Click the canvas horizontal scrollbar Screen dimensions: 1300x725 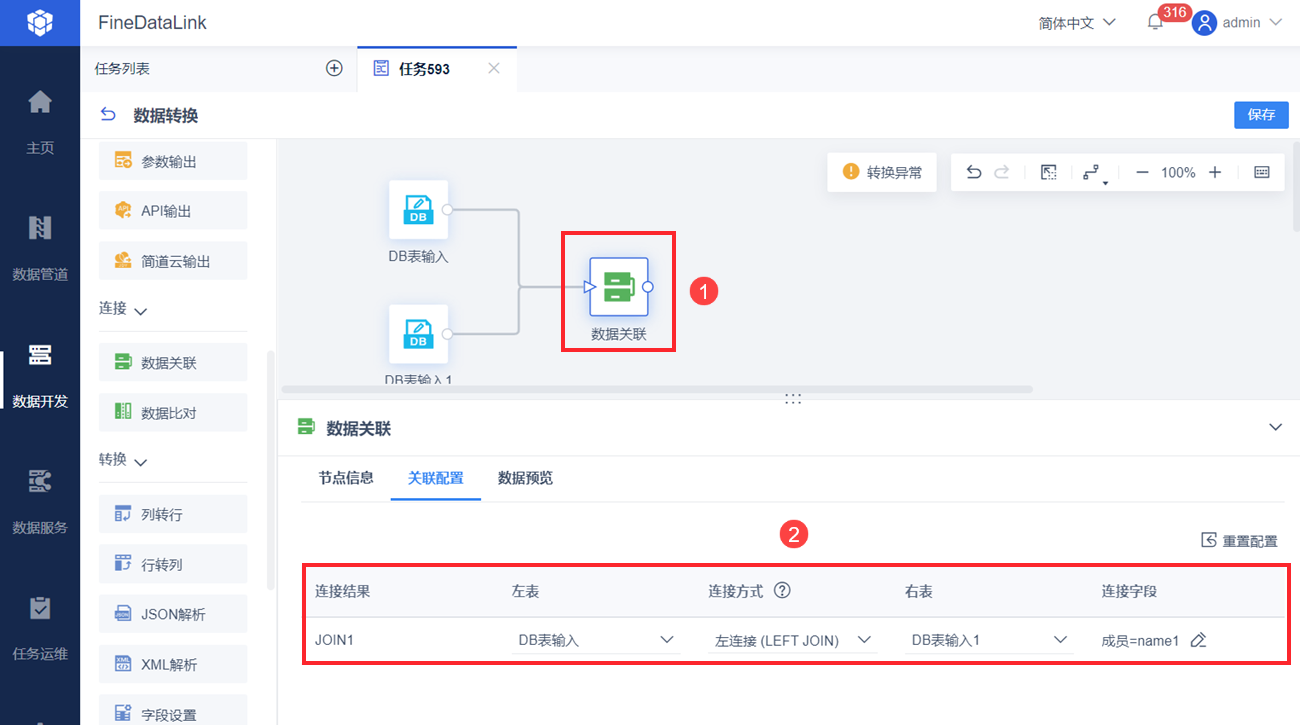[x=657, y=389]
